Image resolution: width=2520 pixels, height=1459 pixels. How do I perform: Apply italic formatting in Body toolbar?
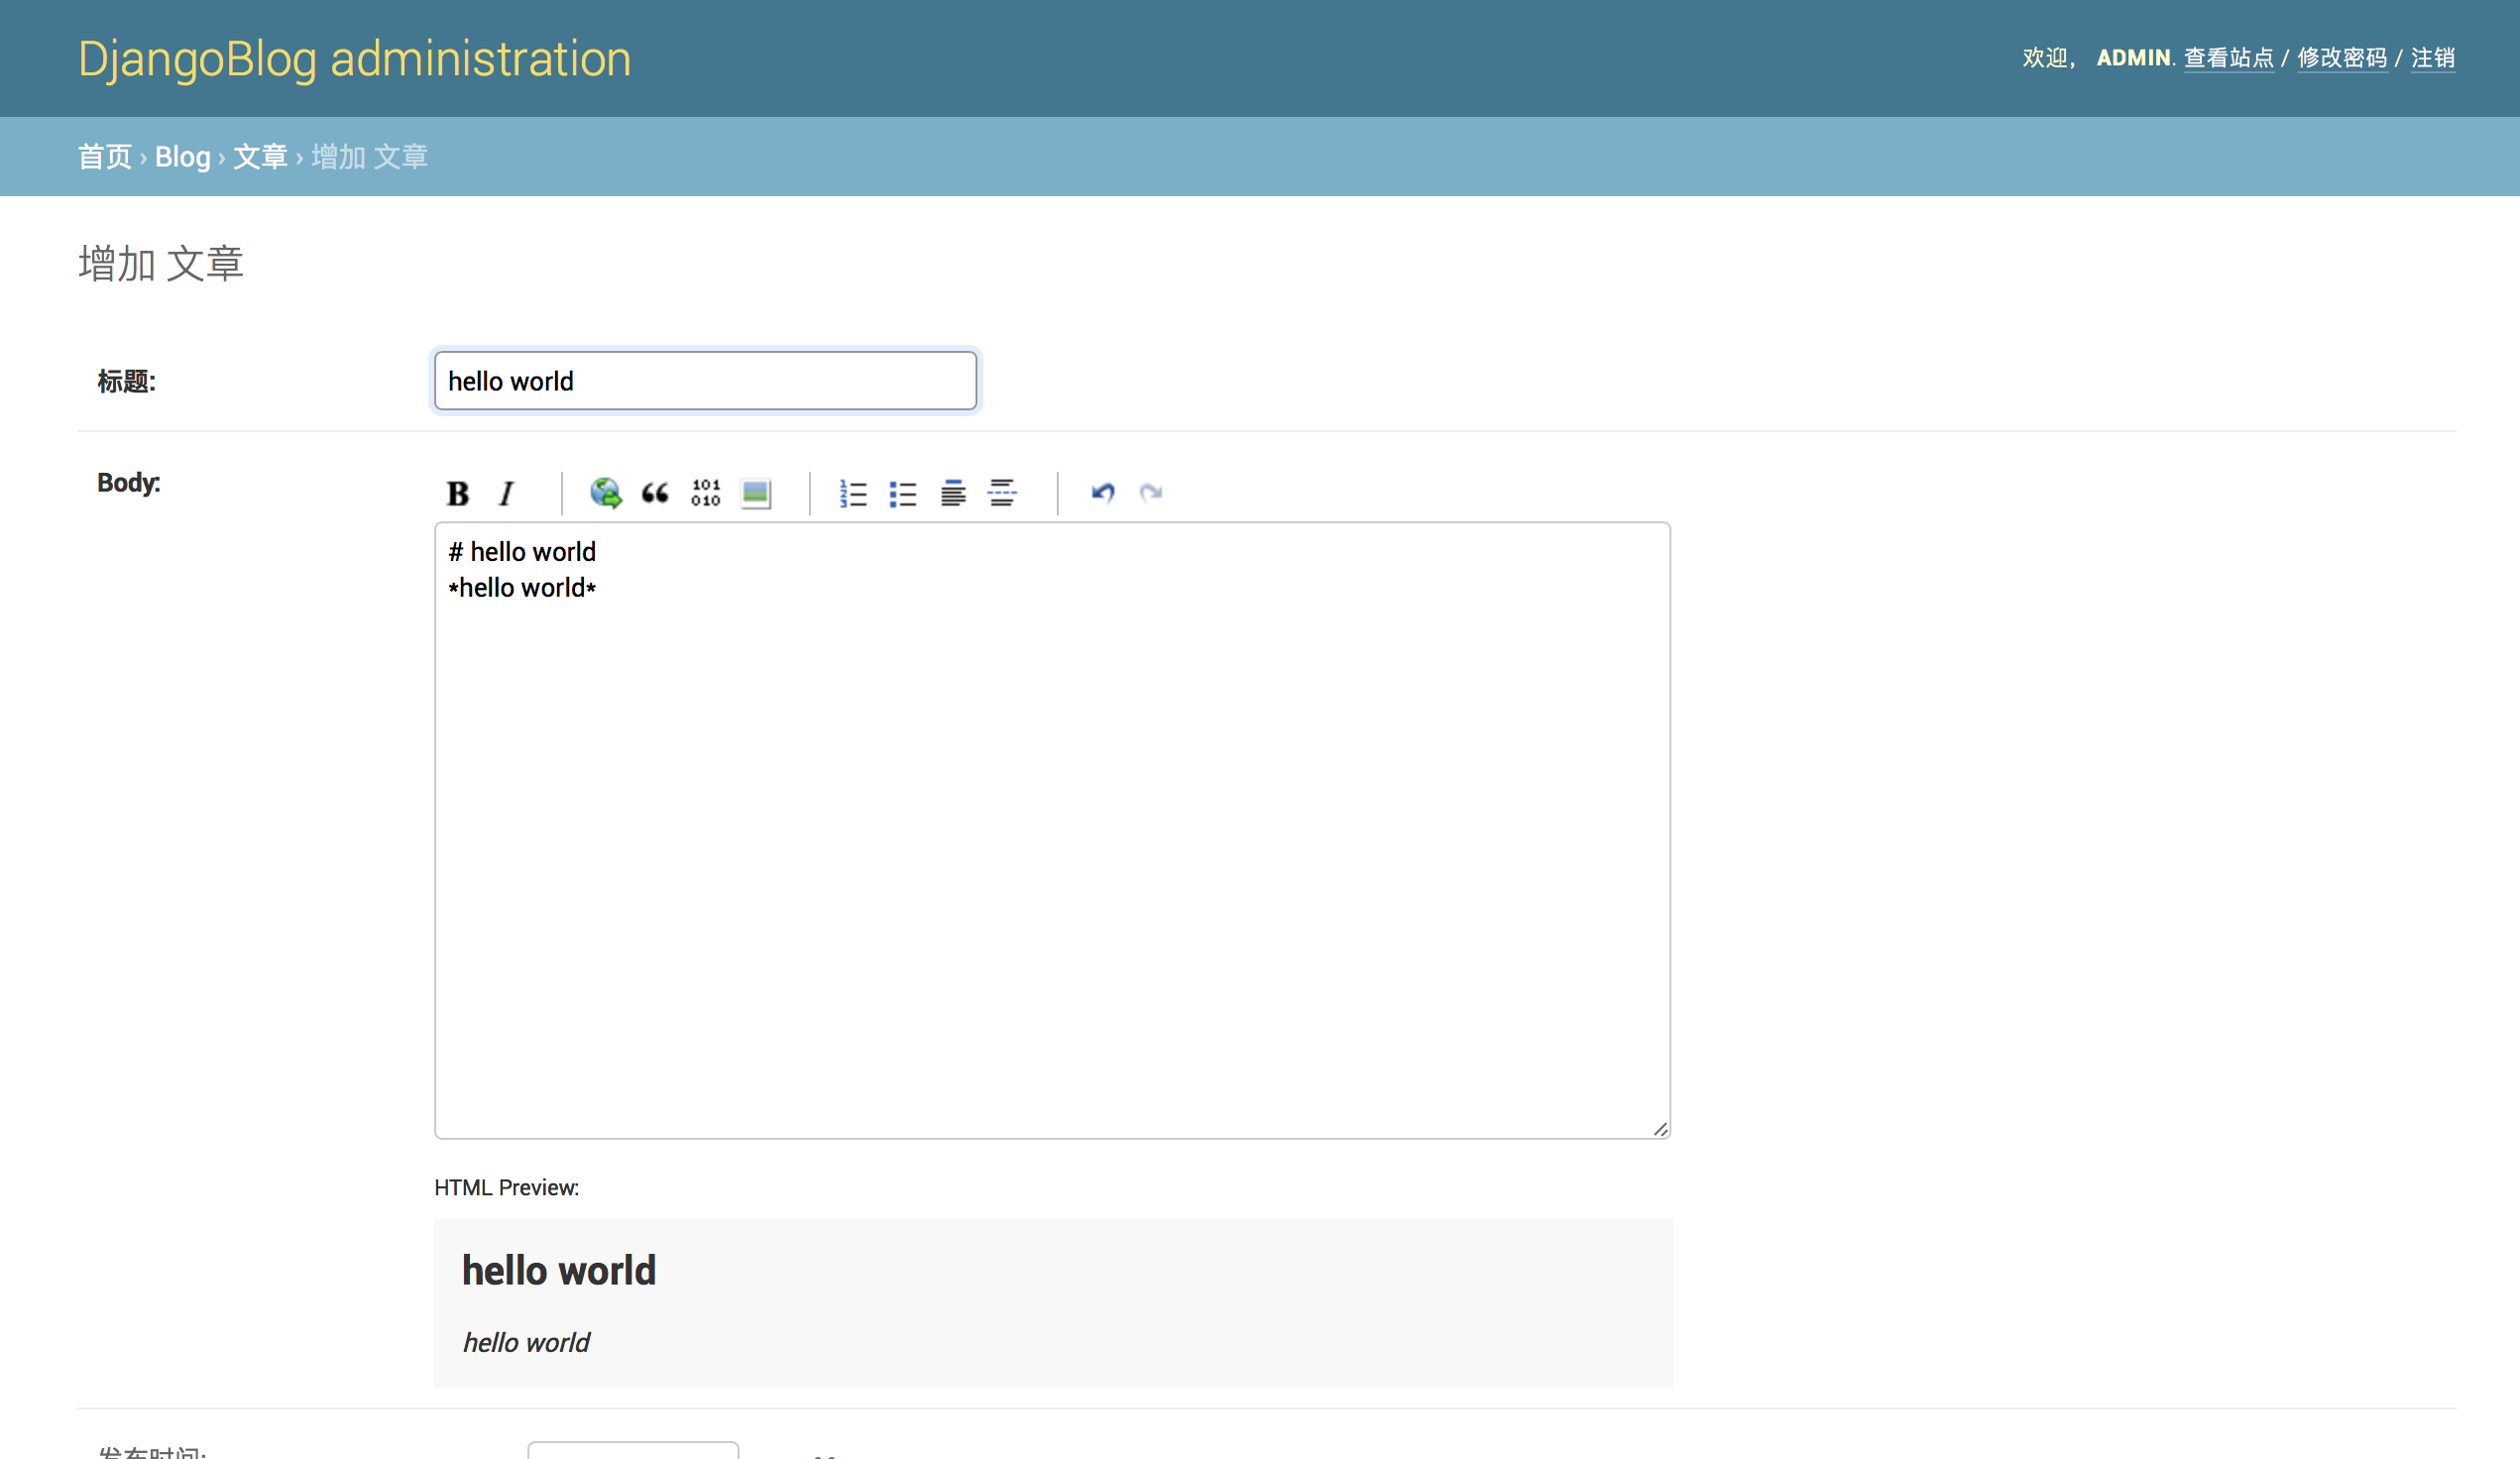point(507,493)
